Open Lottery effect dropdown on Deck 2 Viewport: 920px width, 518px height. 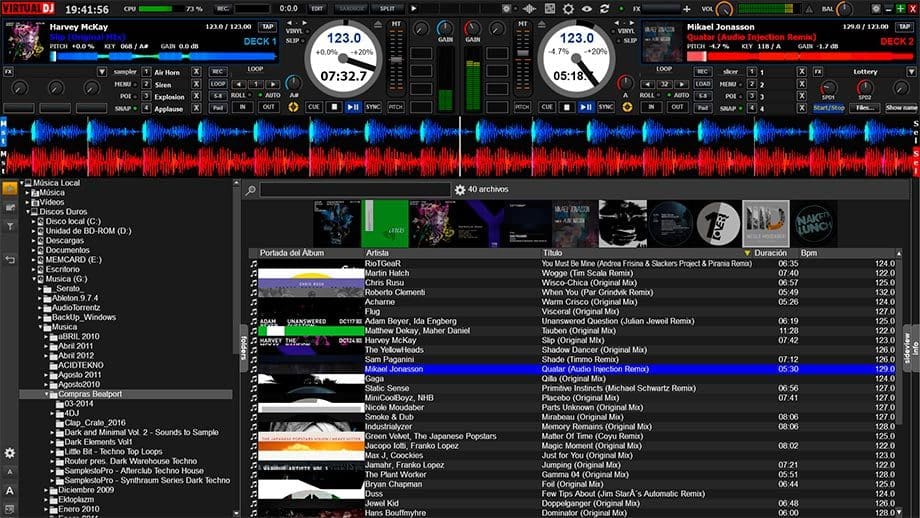click(911, 72)
